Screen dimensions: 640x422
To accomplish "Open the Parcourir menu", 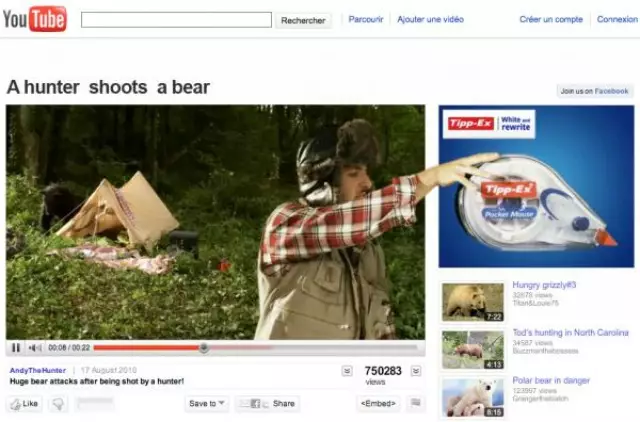I will tap(365, 19).
